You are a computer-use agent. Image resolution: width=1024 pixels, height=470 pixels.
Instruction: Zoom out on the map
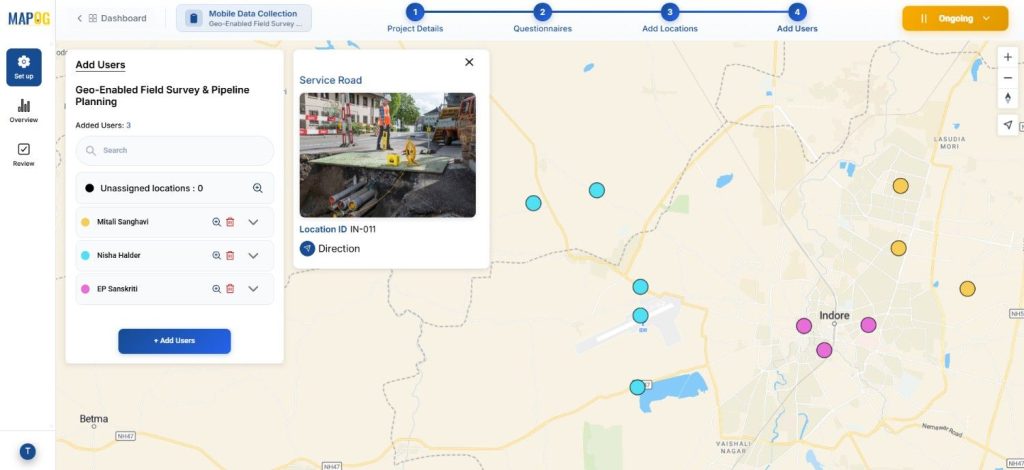1008,78
